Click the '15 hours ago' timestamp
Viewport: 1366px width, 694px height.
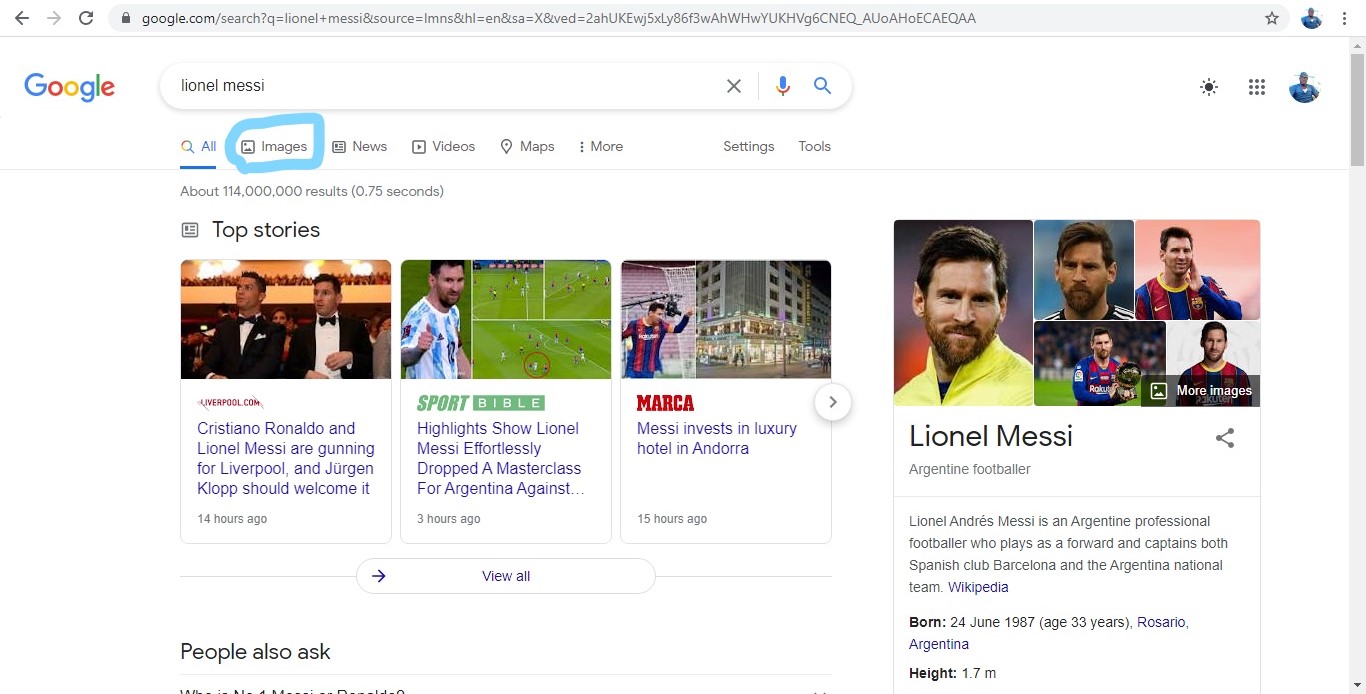(x=672, y=519)
